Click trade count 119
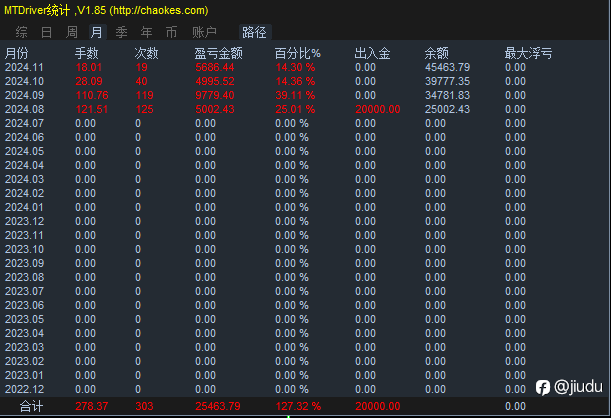This screenshot has height=418, width=611. [x=145, y=95]
